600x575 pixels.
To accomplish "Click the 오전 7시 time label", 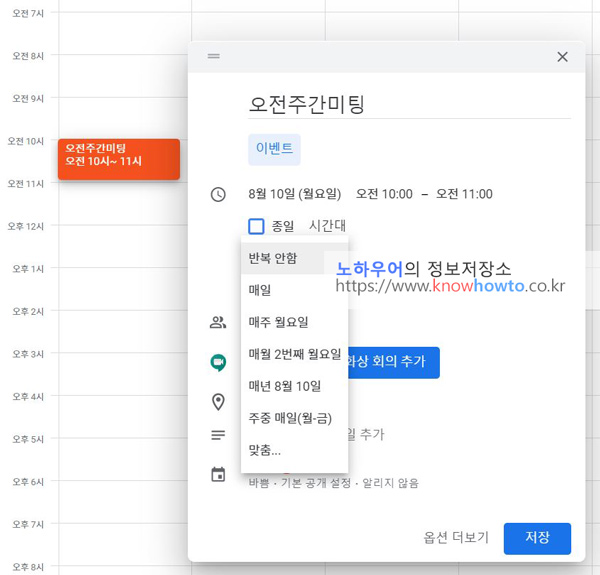I will pos(28,13).
